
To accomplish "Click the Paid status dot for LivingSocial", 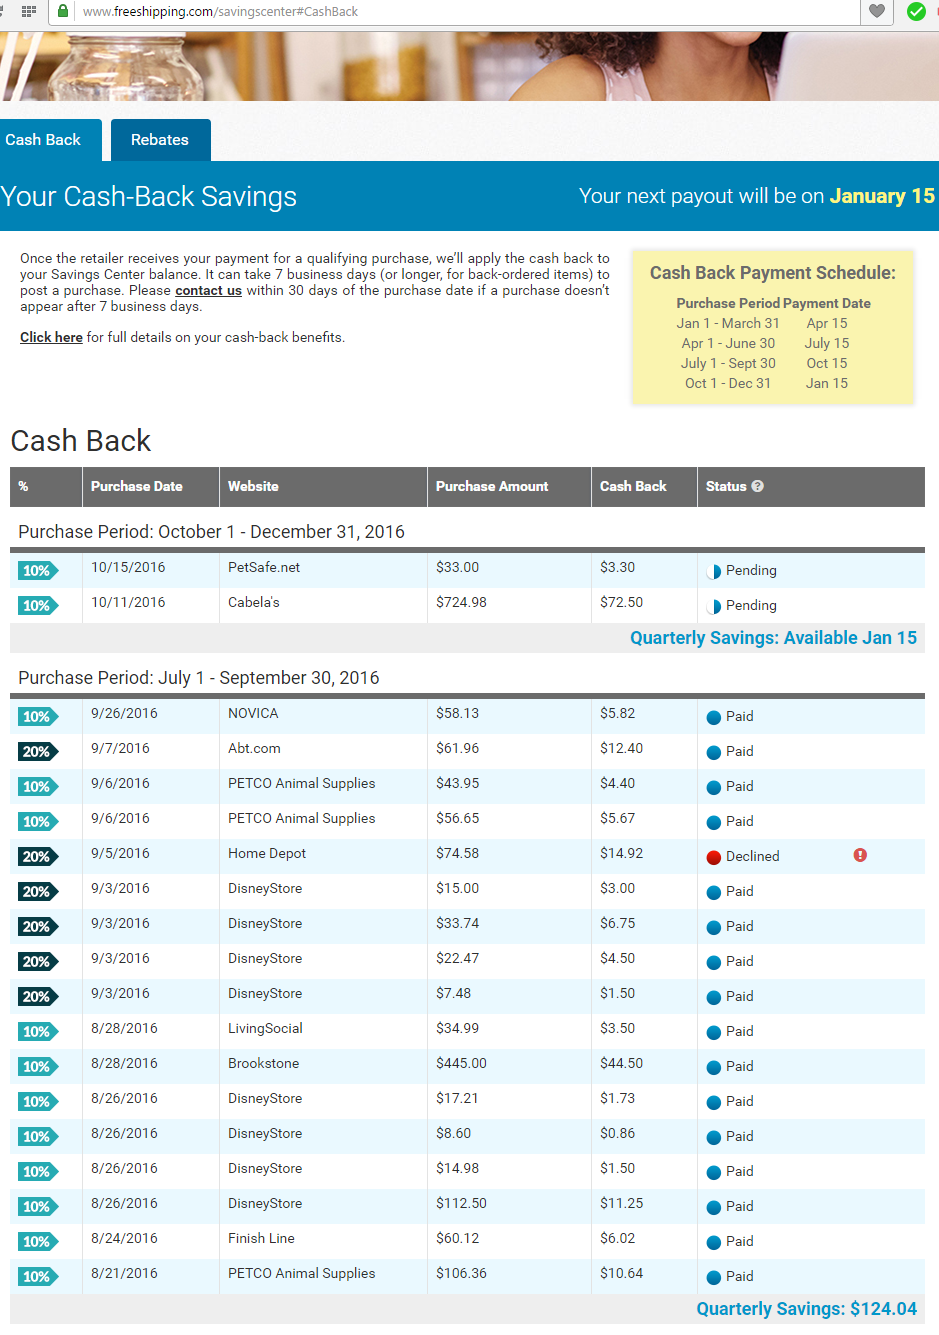I will pyautogui.click(x=714, y=1032).
